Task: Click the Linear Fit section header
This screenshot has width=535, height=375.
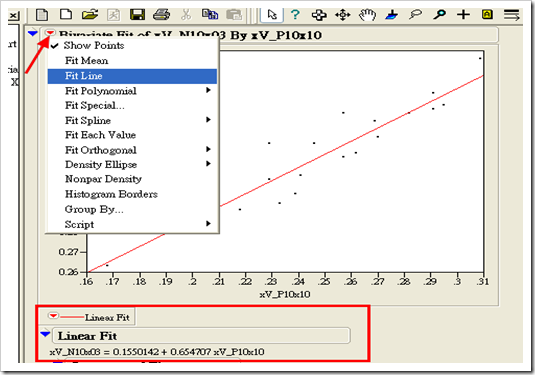Action: click(x=201, y=336)
